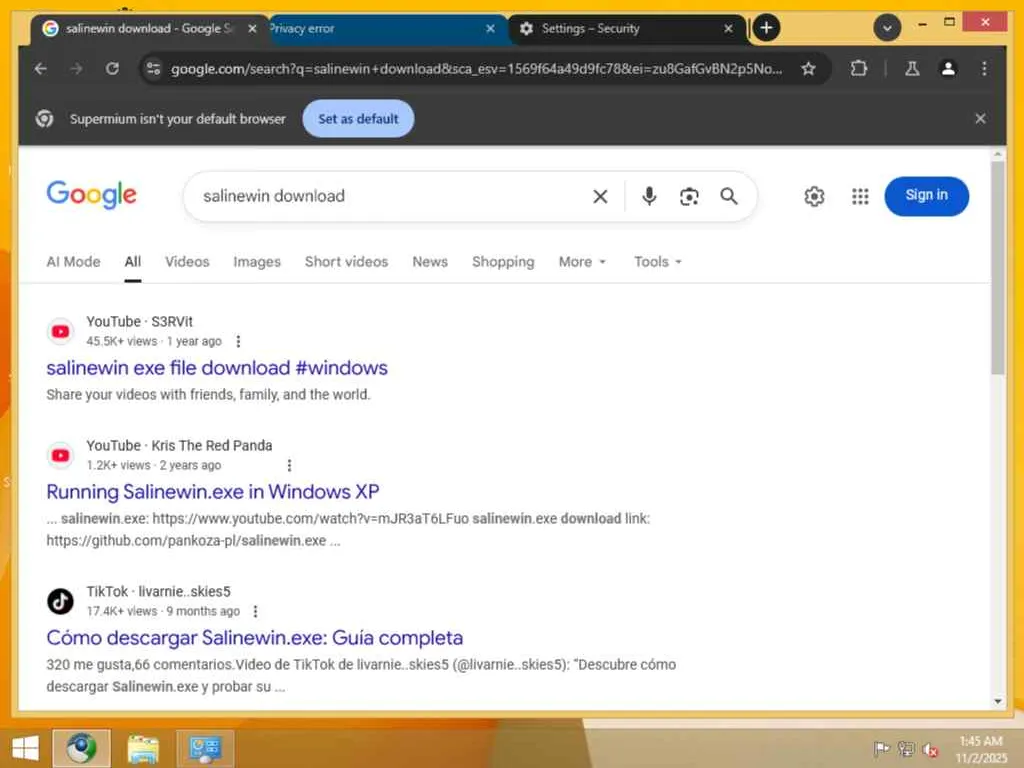Open the Short videos tab
Screen dimensions: 1024x768
346,262
